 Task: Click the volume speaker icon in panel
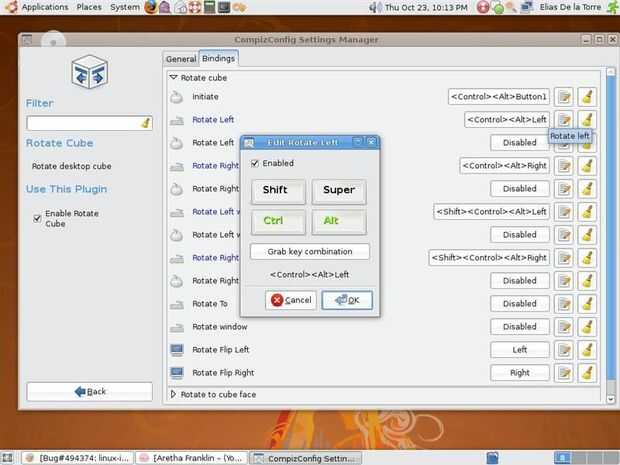point(374,7)
